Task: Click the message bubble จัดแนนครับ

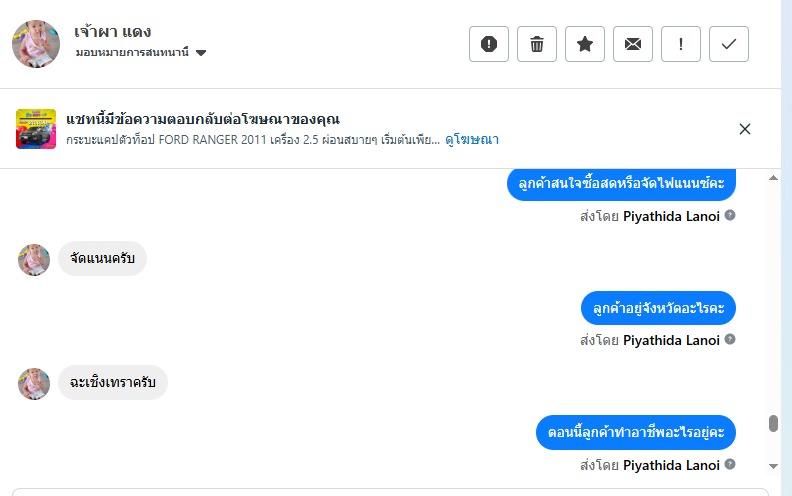Action: (102, 259)
